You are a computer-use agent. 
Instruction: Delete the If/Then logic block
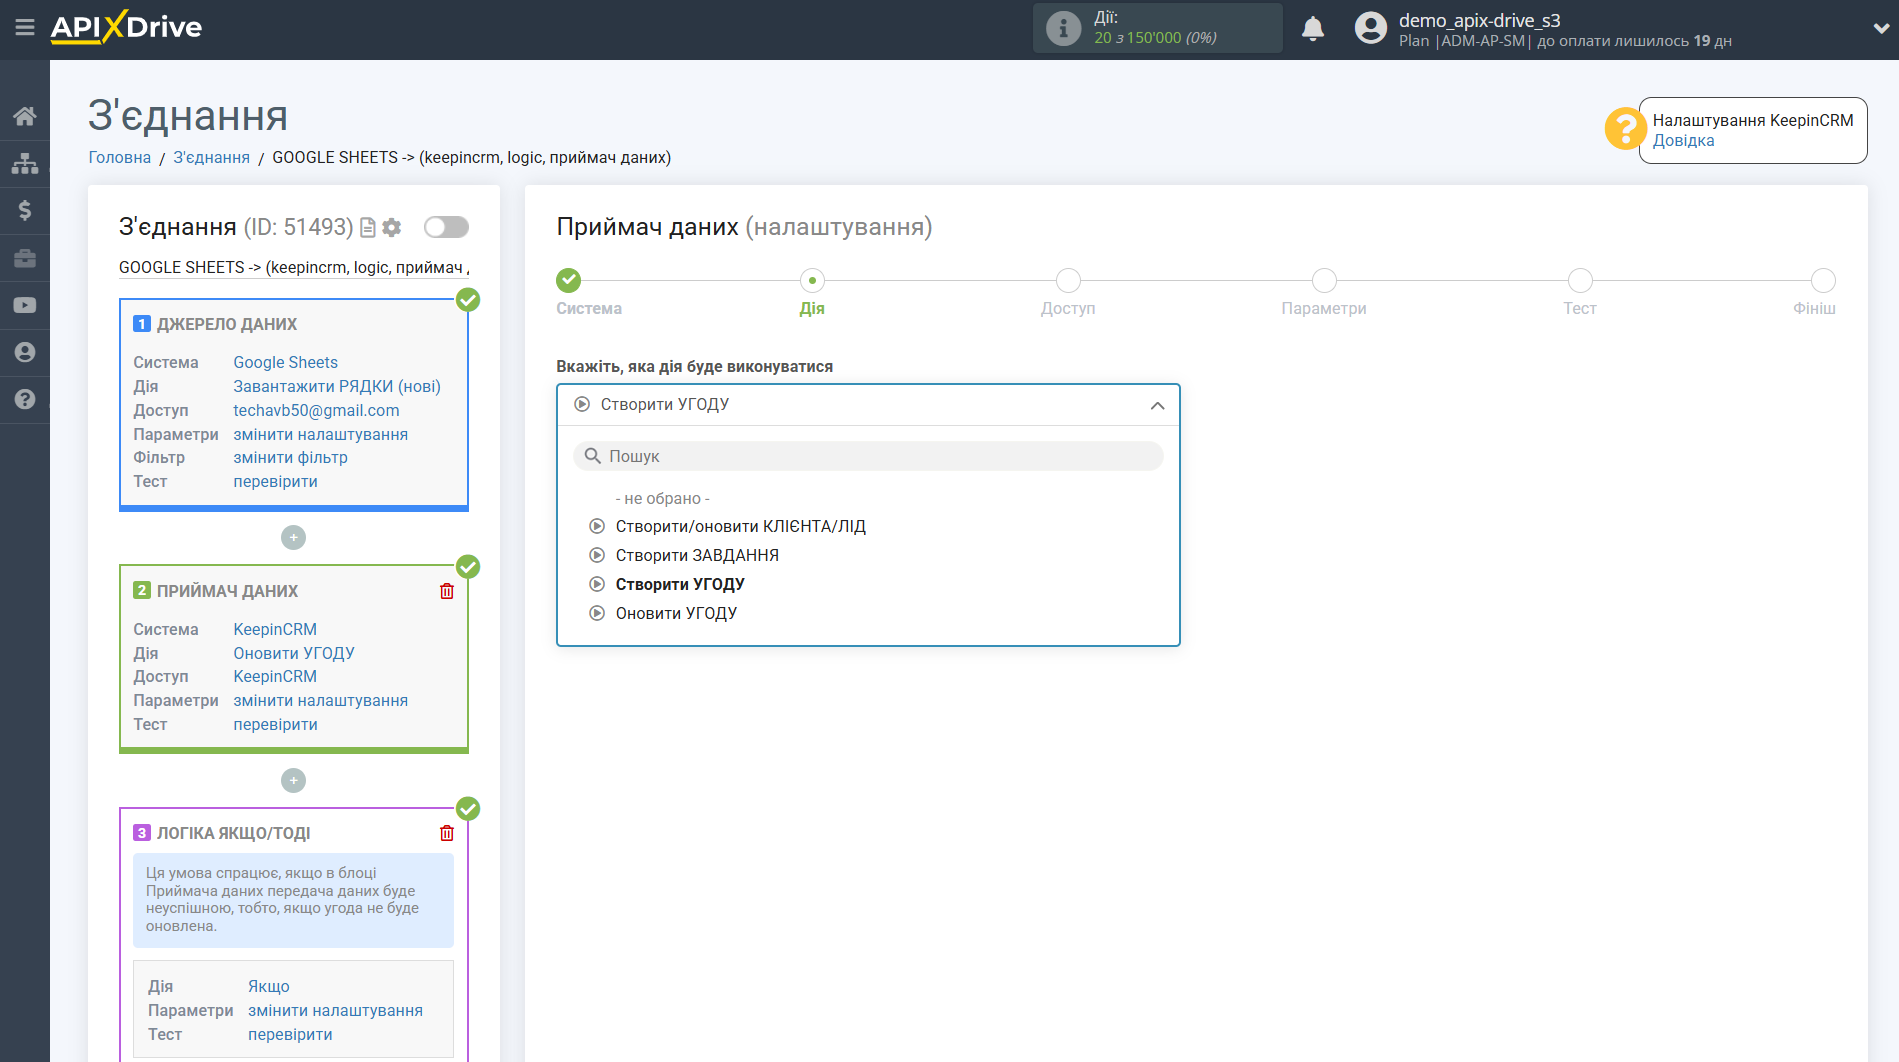tap(447, 833)
